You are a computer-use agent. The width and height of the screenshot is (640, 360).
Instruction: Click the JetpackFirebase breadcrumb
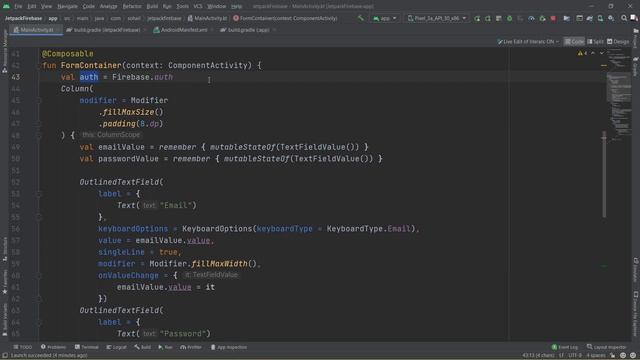[24, 18]
